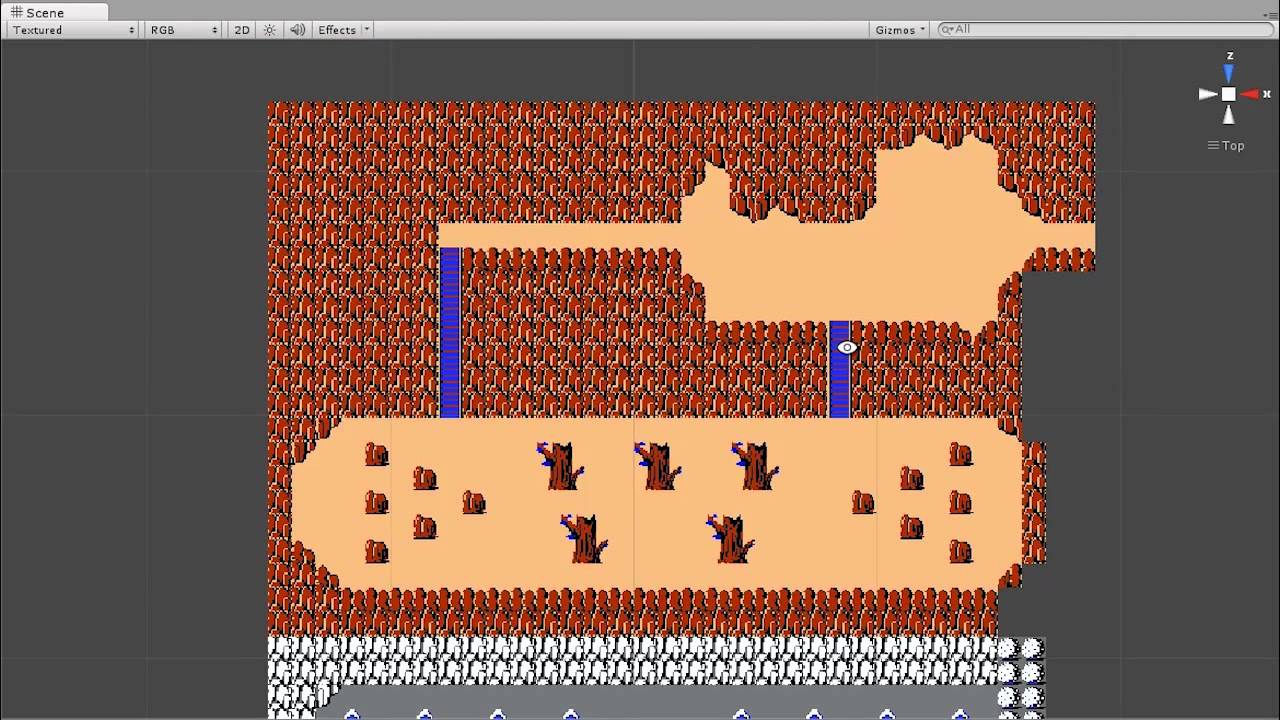The image size is (1280, 720).
Task: Toggle scene lighting sun icon
Action: click(269, 30)
